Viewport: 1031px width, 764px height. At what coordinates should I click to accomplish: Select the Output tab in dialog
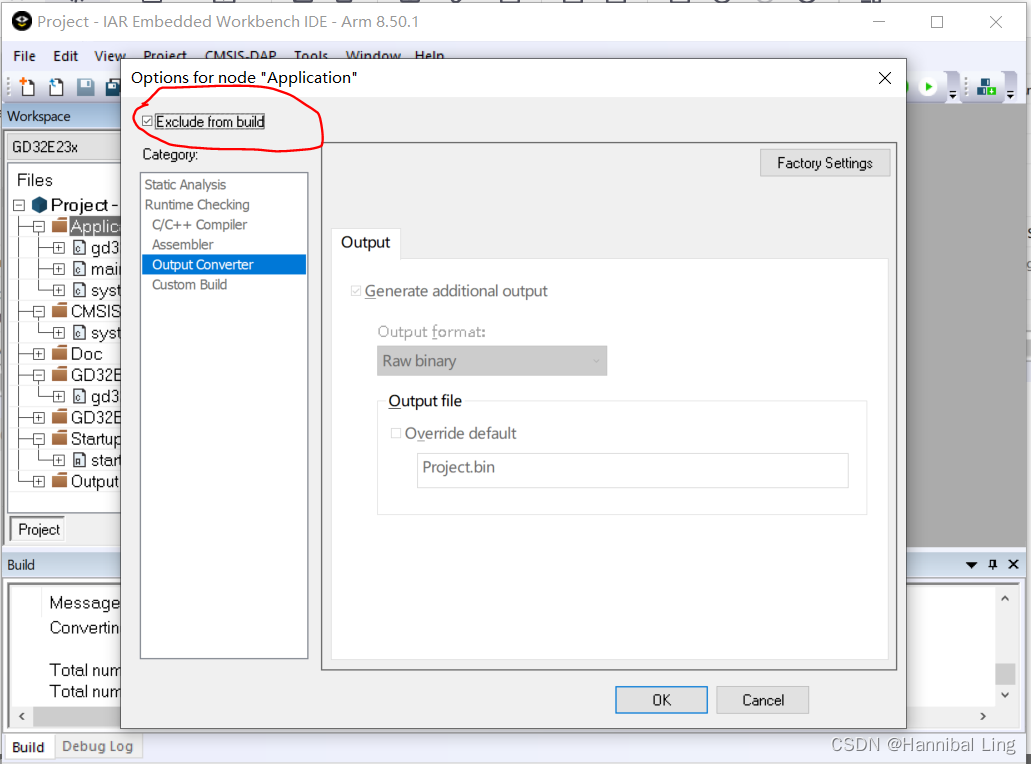coord(366,243)
